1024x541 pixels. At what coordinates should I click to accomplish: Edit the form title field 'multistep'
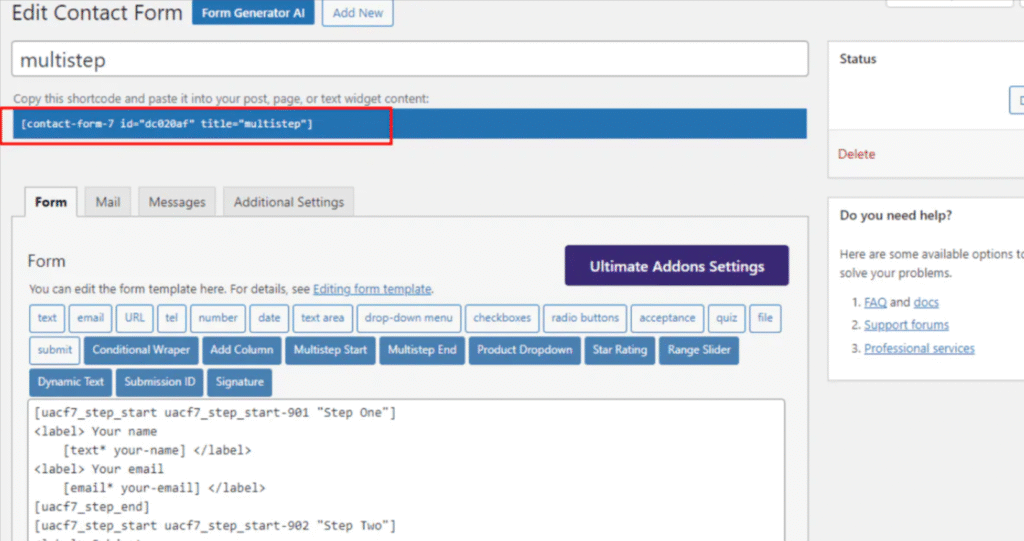coord(409,59)
